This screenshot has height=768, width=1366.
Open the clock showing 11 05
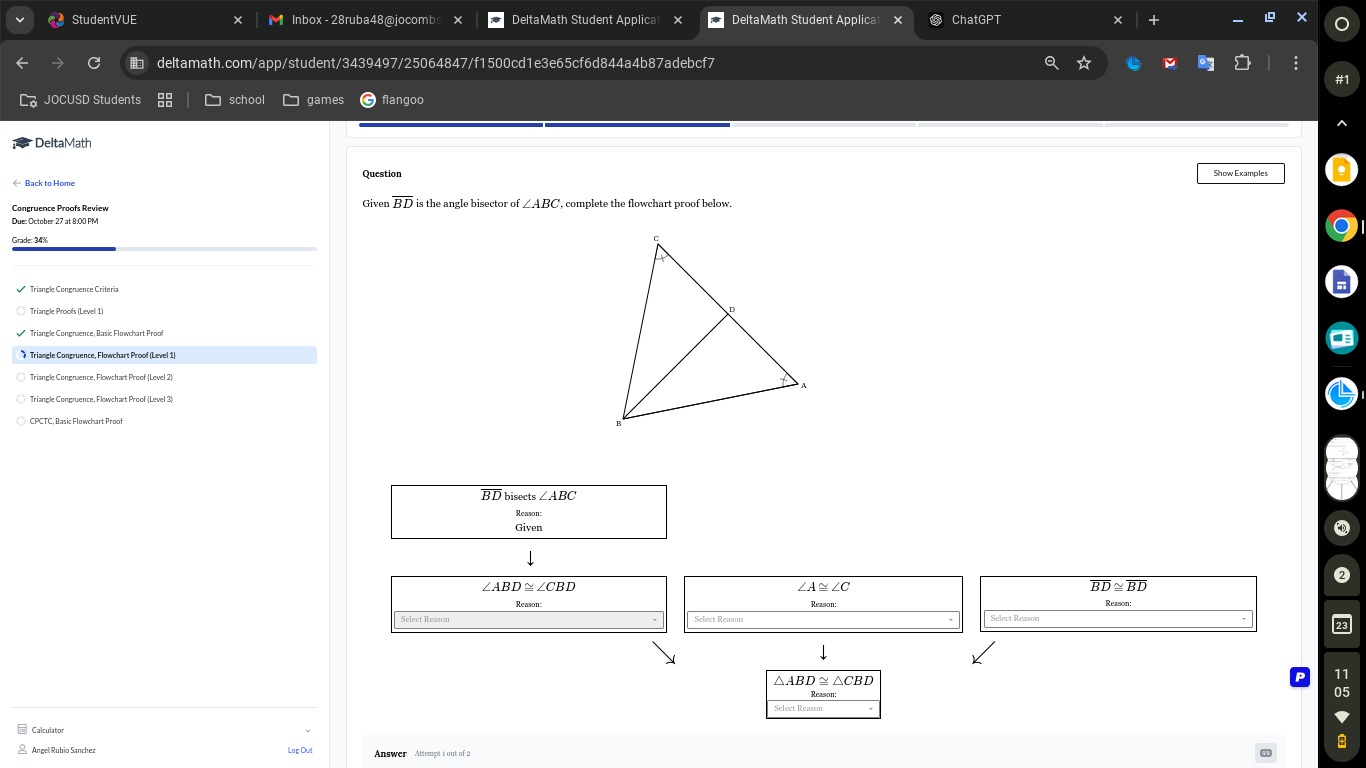1342,683
